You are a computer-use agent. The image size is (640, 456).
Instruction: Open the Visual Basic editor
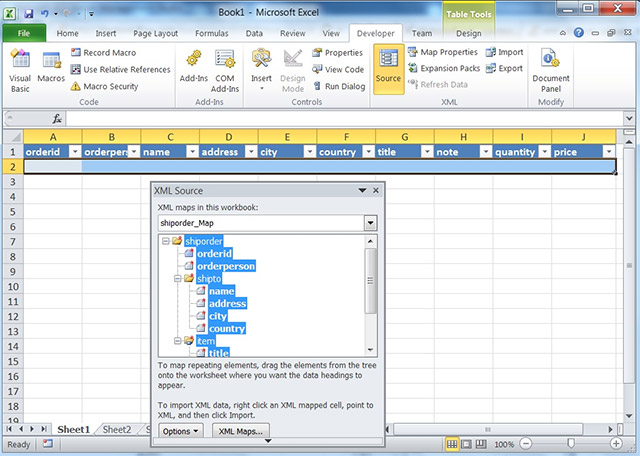(x=20, y=71)
